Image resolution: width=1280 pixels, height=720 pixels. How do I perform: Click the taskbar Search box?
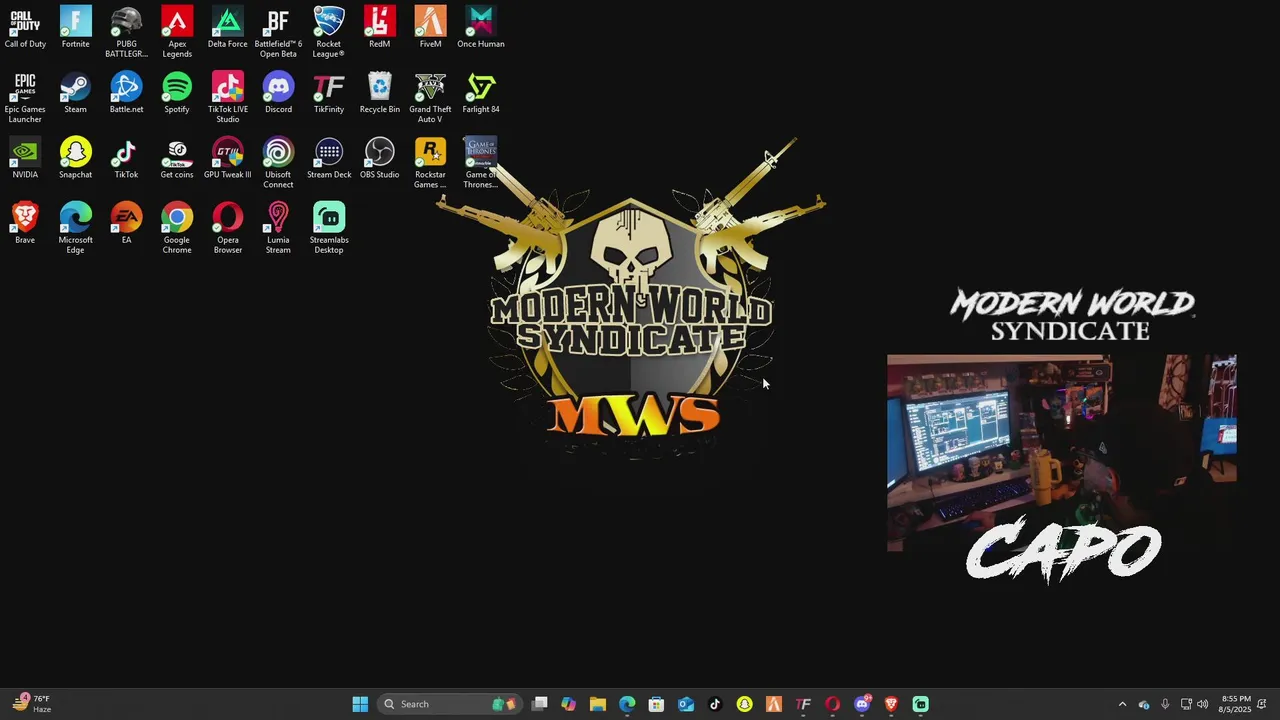pyautogui.click(x=448, y=704)
